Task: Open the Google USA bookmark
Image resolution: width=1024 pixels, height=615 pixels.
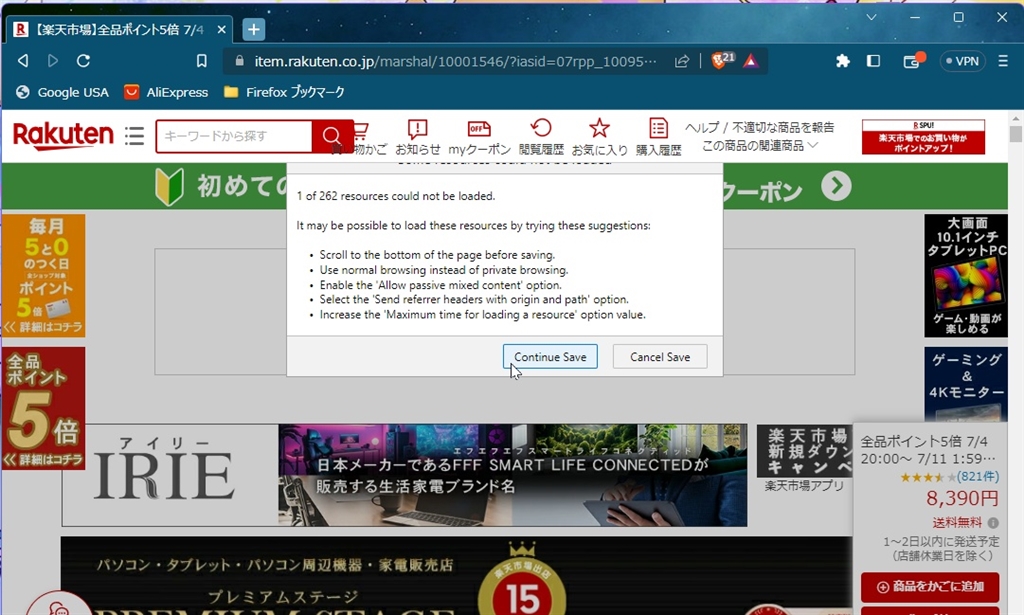Action: pos(62,92)
